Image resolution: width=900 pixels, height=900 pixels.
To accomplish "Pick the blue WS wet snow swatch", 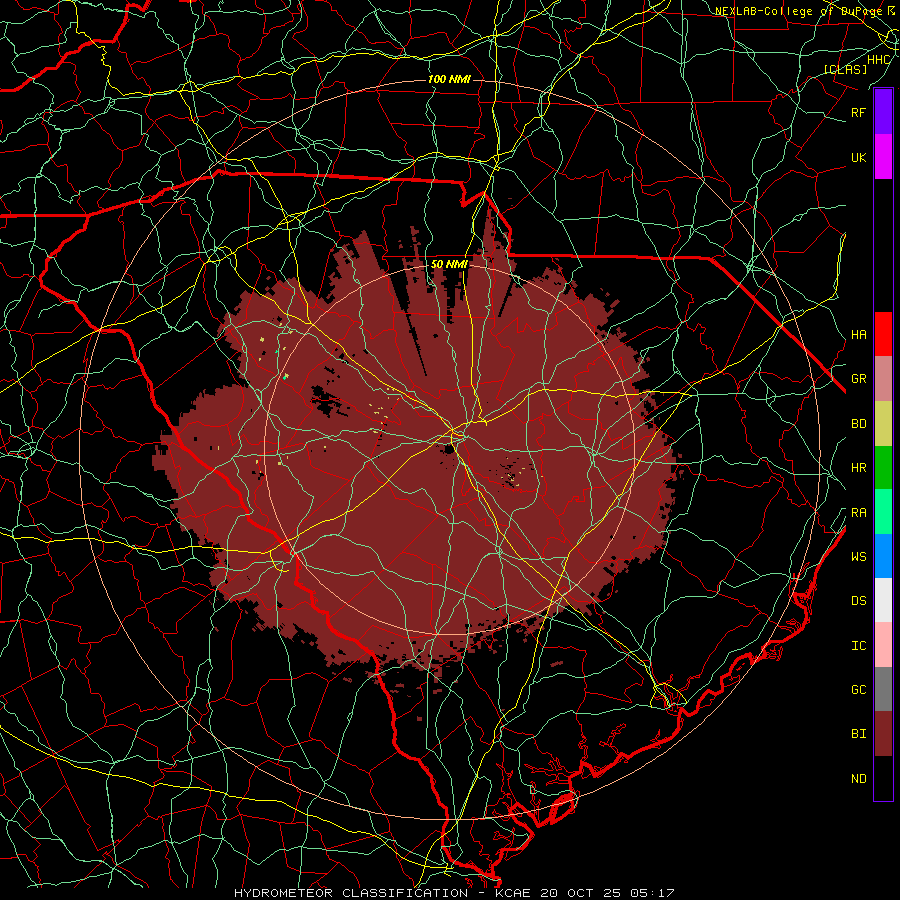I will pos(883,556).
